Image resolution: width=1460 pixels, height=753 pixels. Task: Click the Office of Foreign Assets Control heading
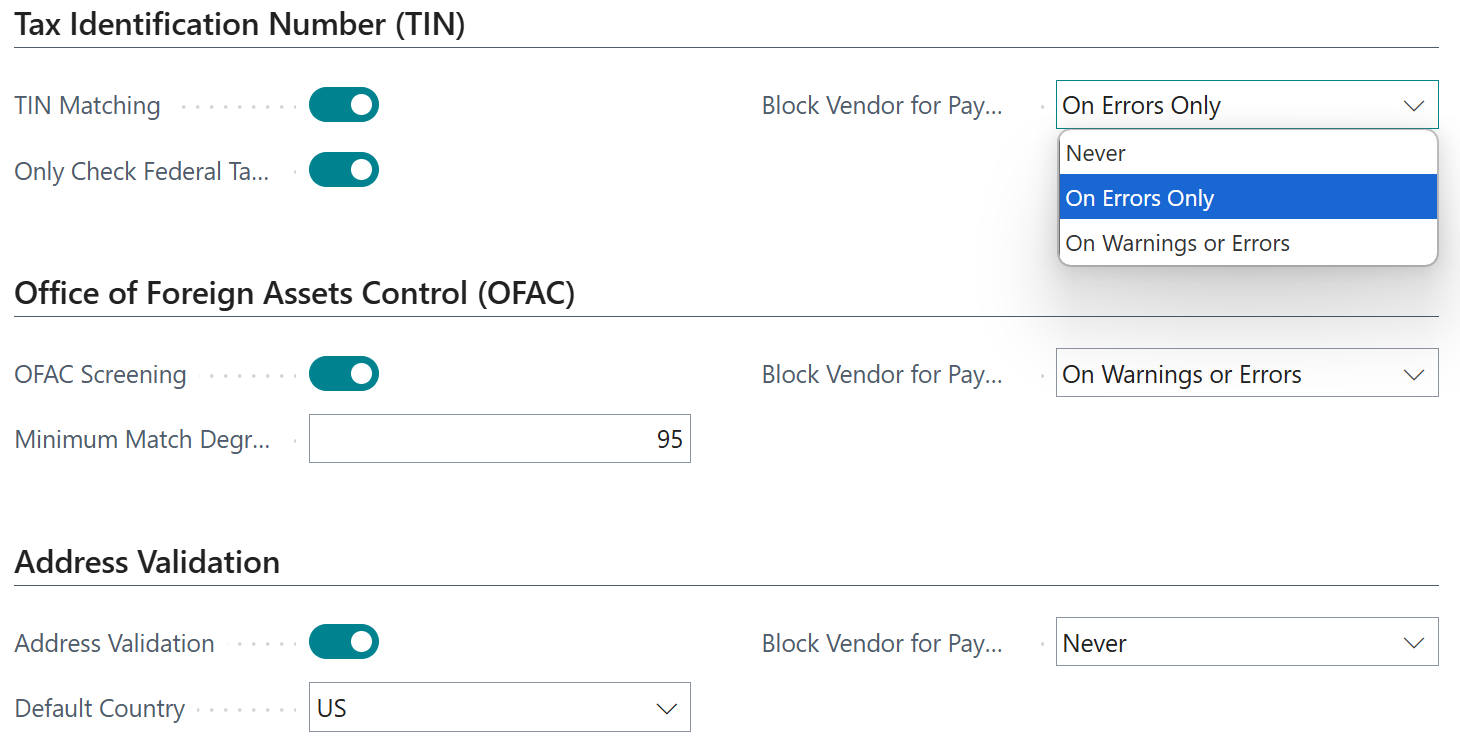point(294,294)
